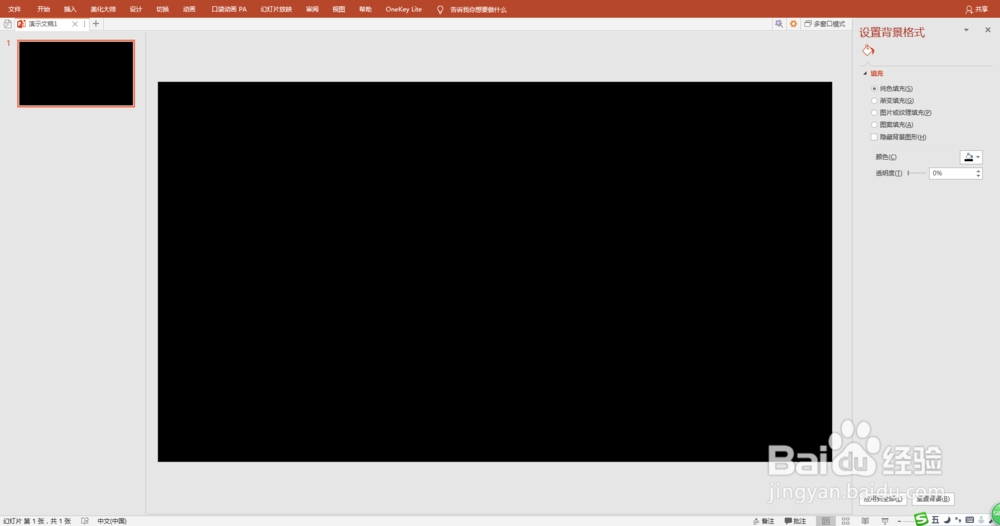
Task: Click the Sogou soft keyboard icon
Action: coord(969,520)
